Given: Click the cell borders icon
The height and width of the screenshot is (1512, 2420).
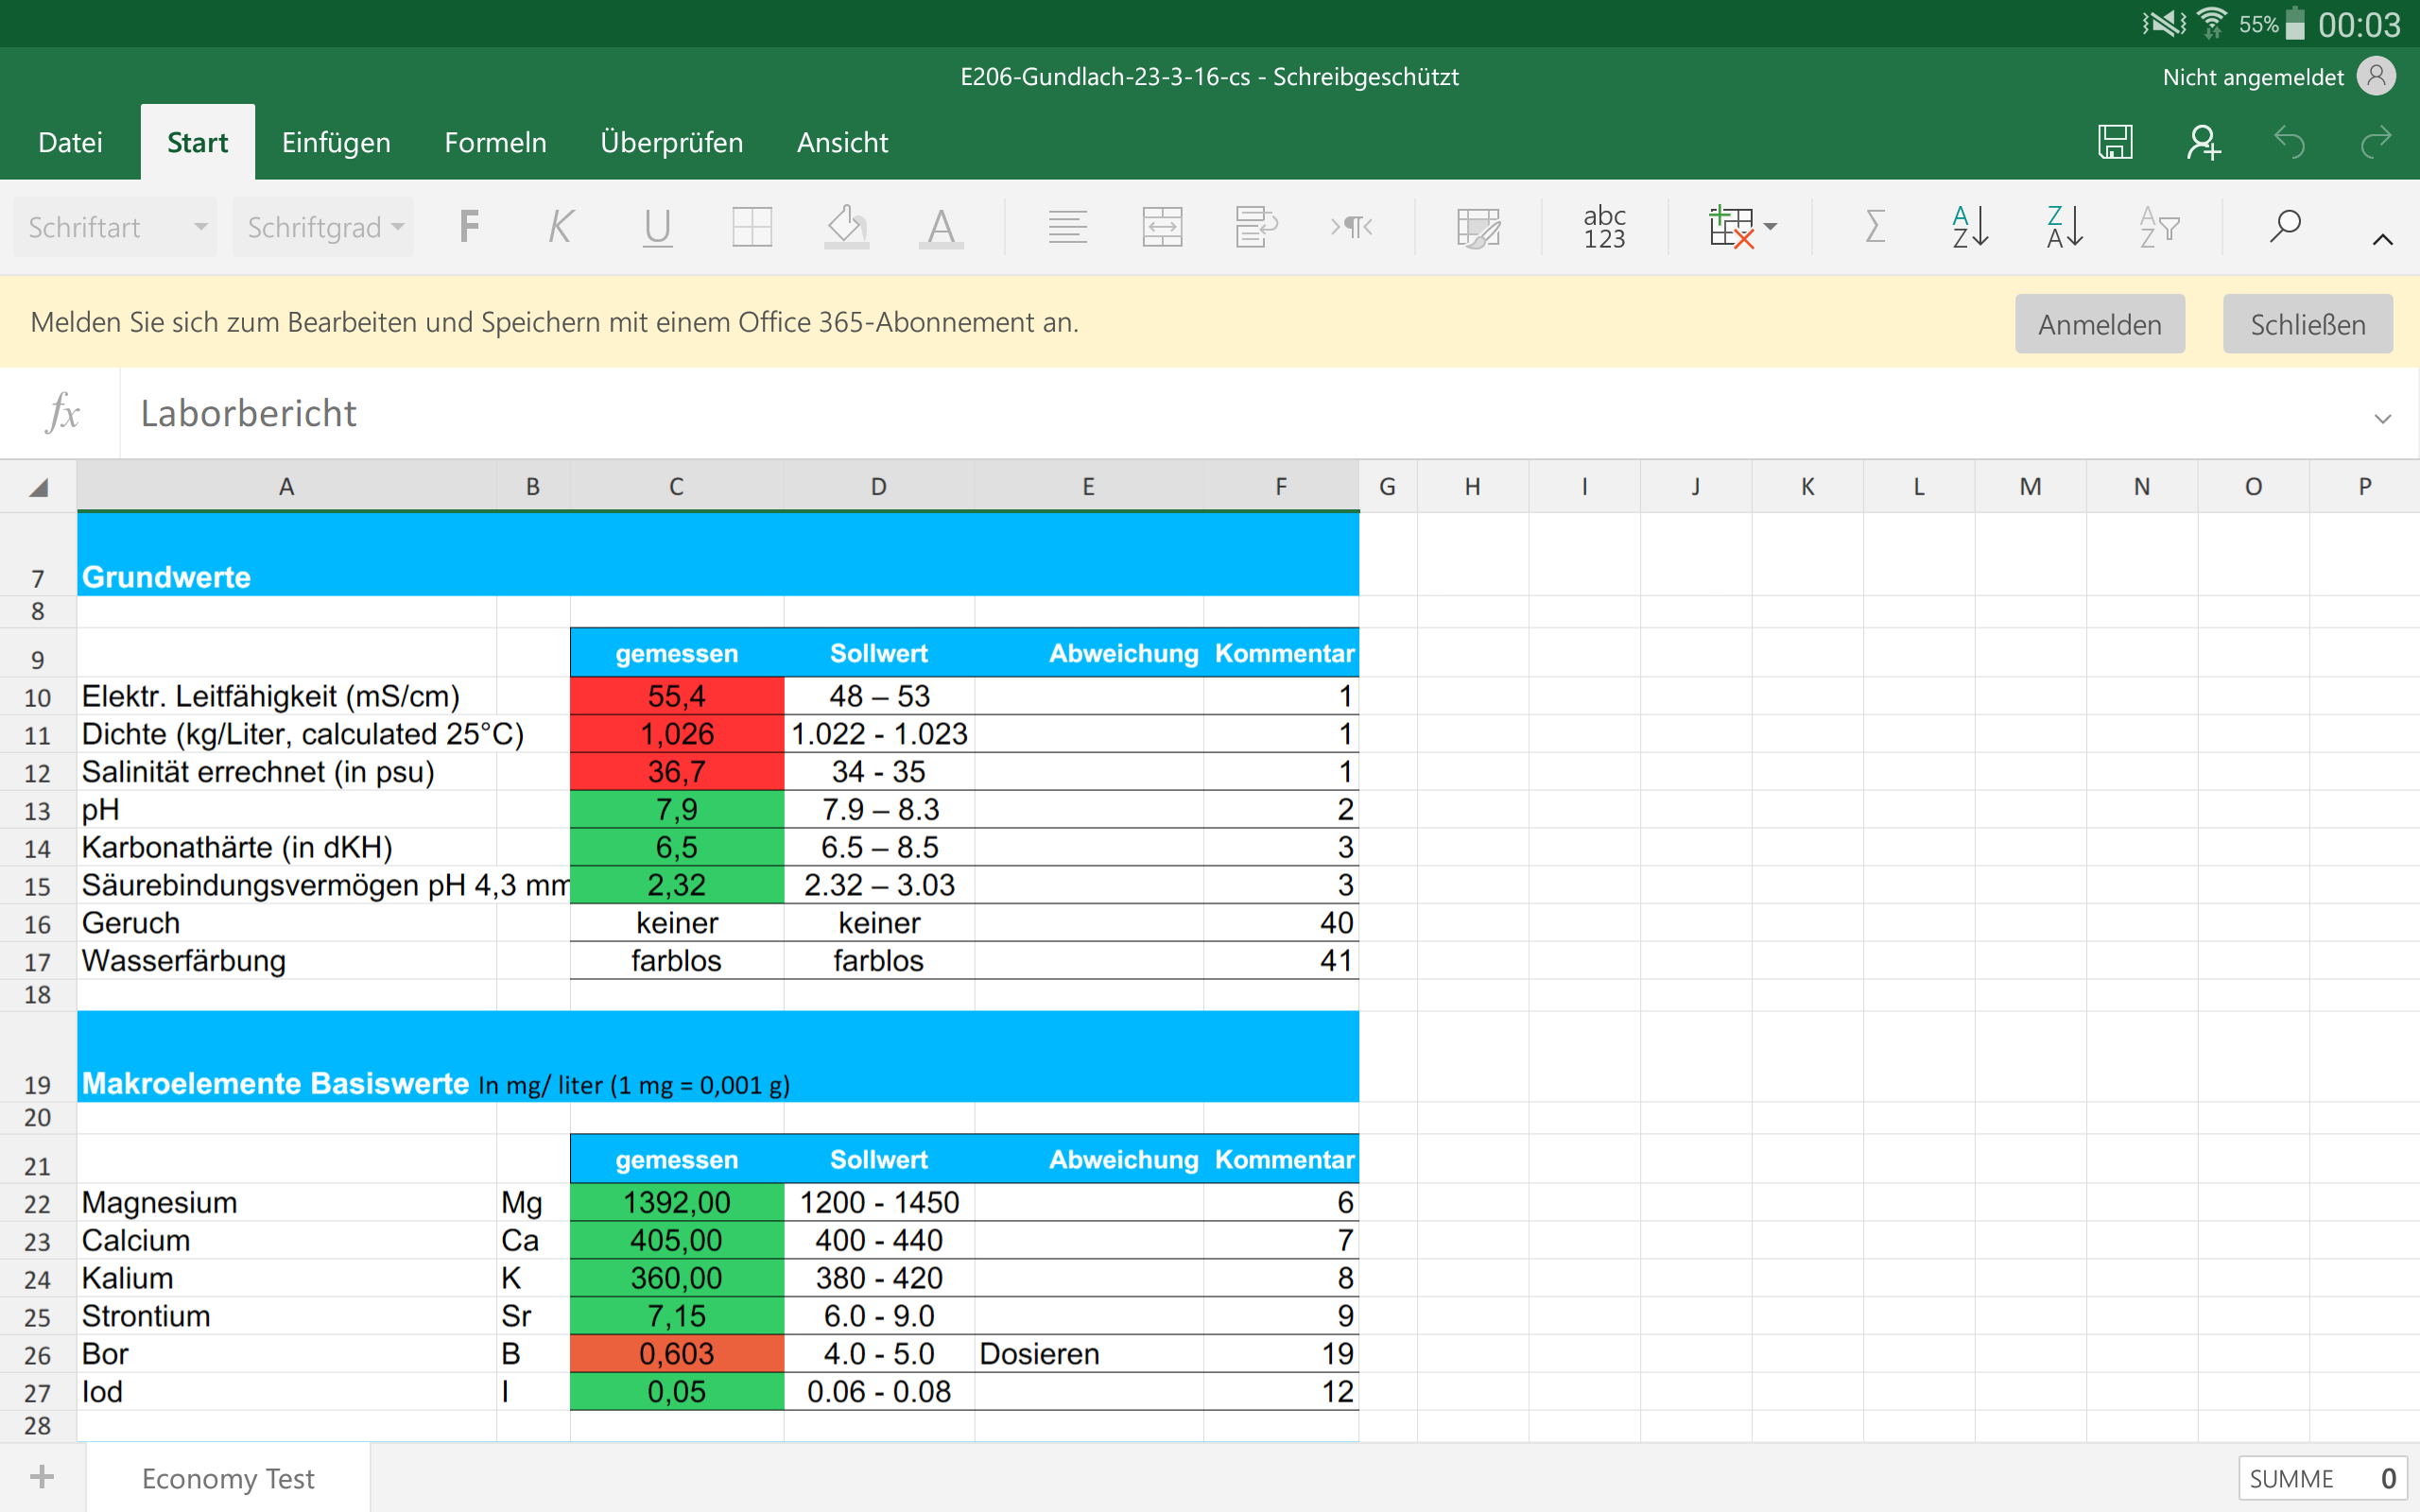Looking at the screenshot, I should 751,227.
